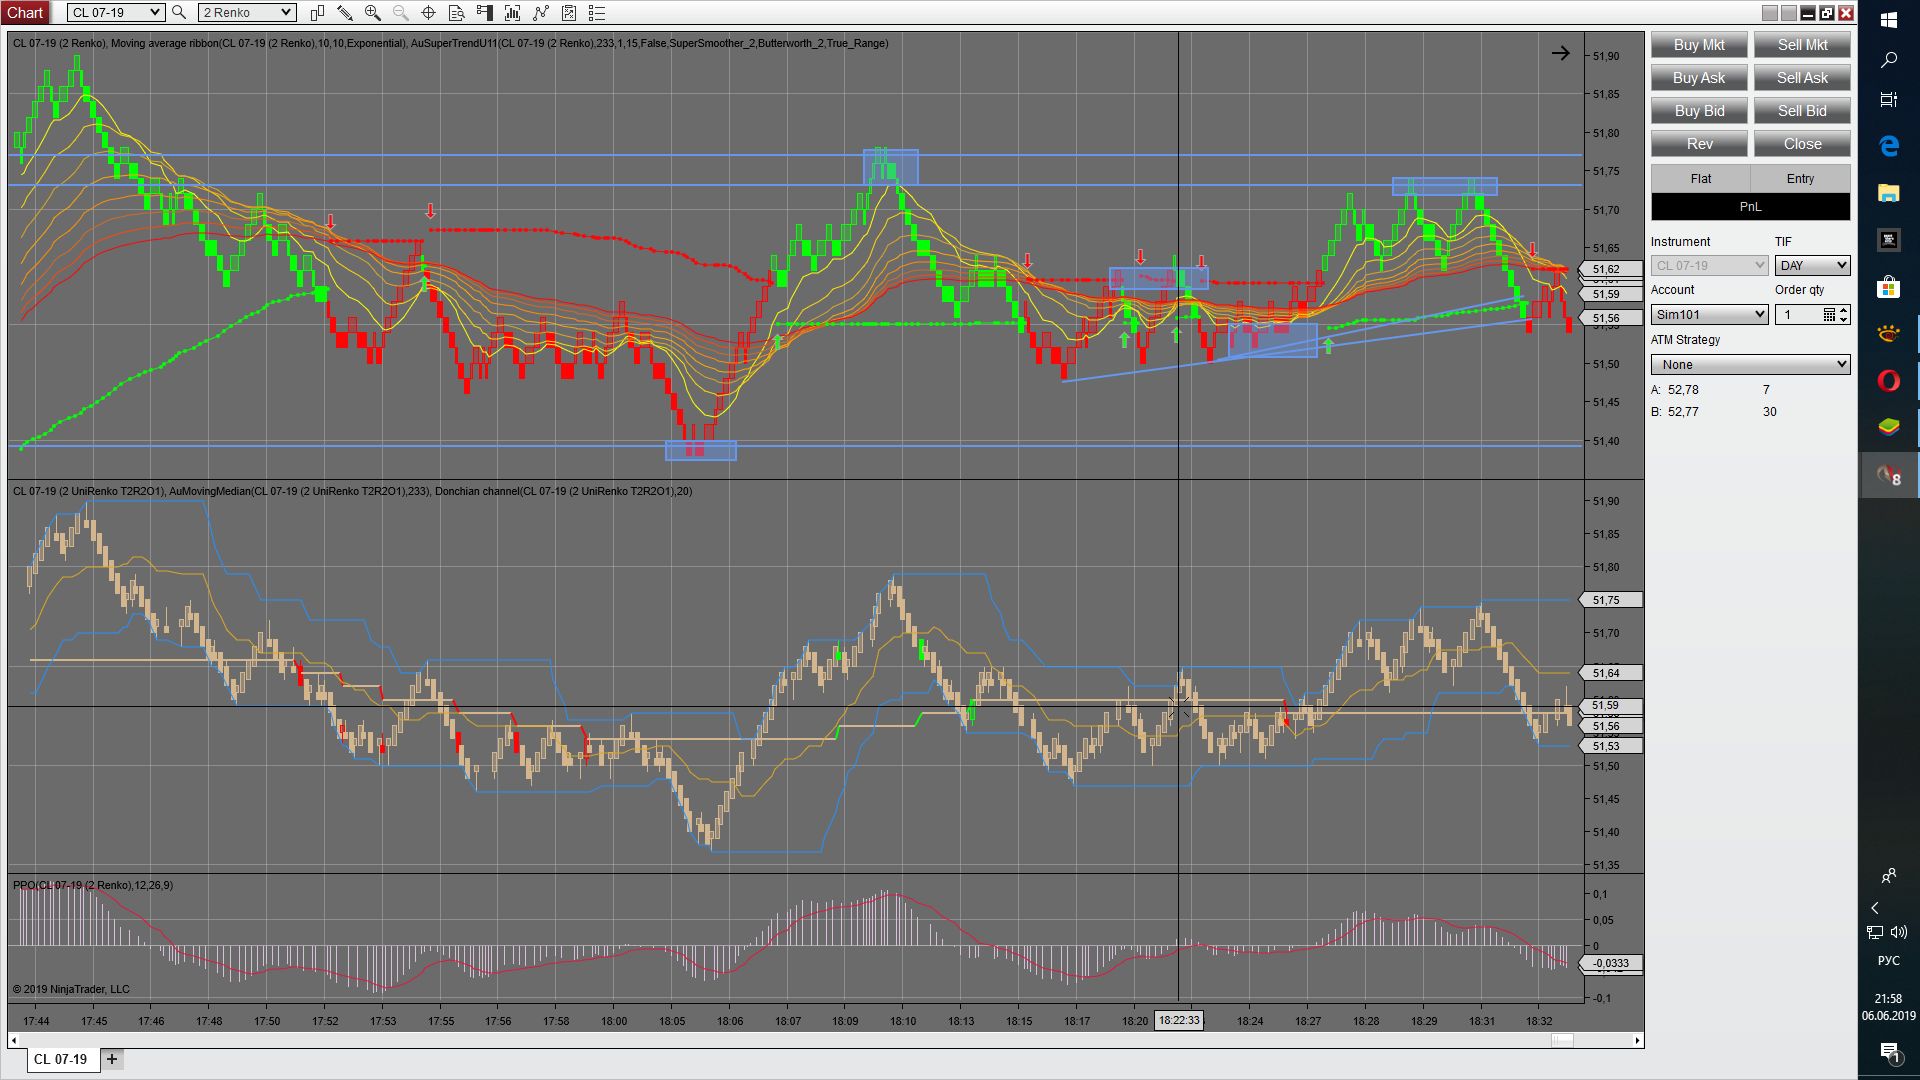The width and height of the screenshot is (1920, 1080).
Task: Open the drawing tools pencil menu
Action: pos(345,13)
